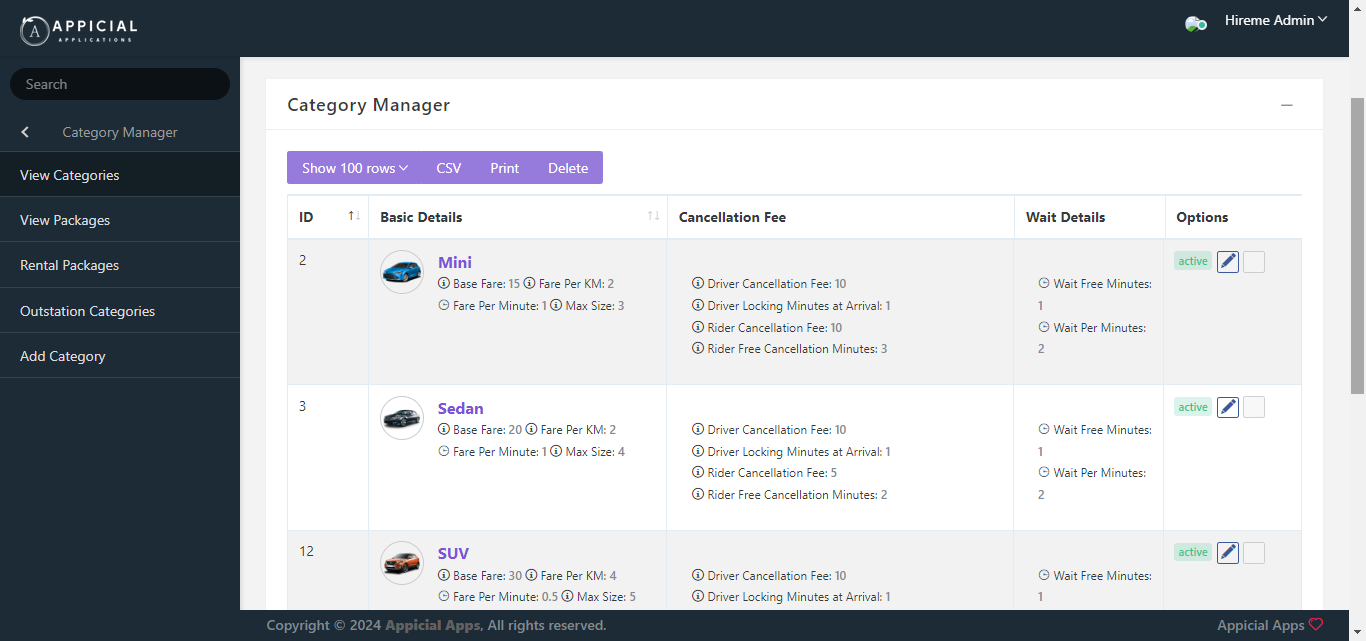
Task: Open Add Category in sidebar
Action: (120, 356)
